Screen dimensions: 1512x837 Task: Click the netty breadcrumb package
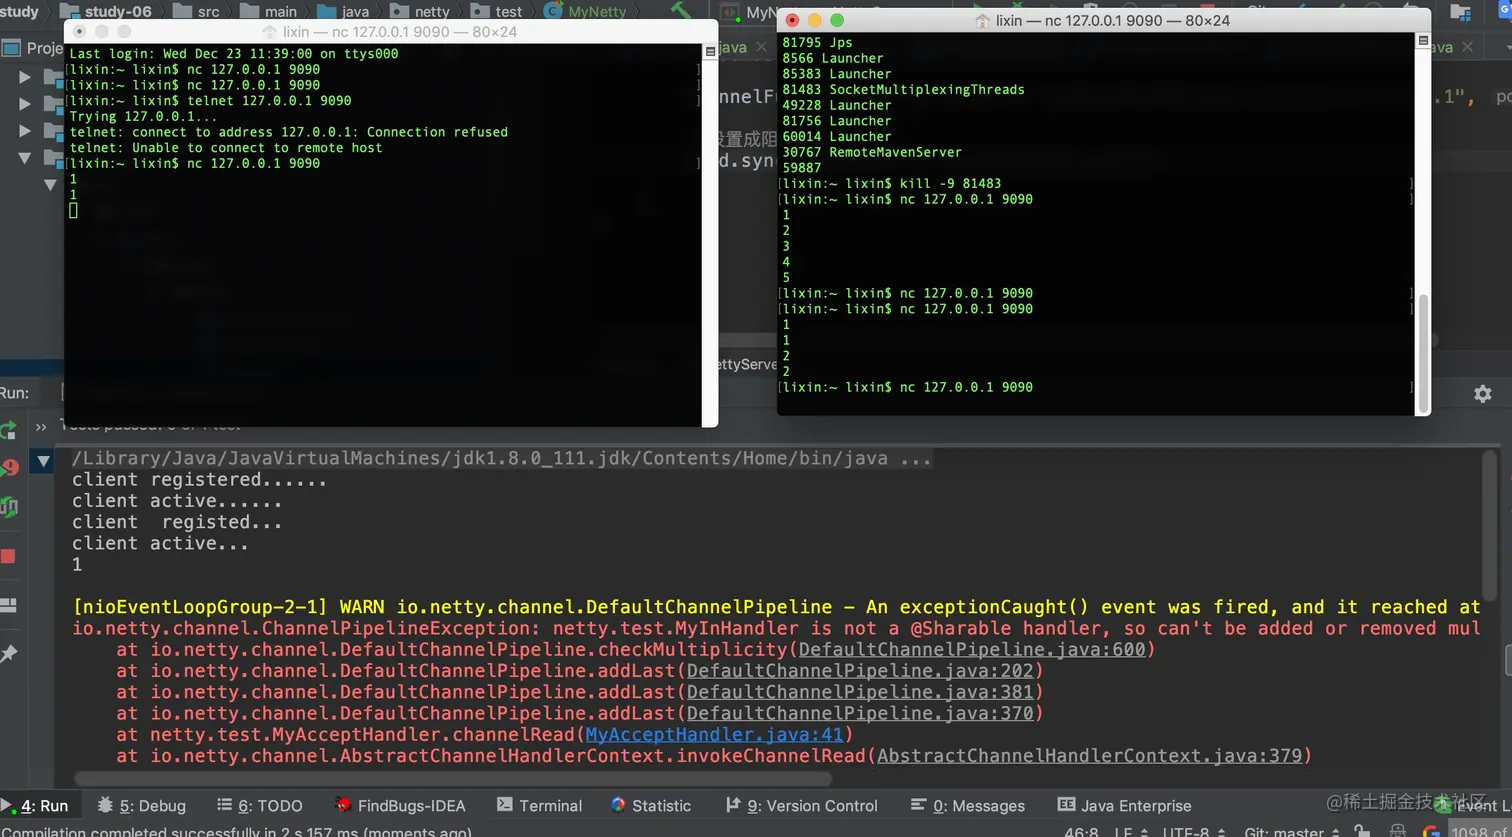[x=420, y=12]
